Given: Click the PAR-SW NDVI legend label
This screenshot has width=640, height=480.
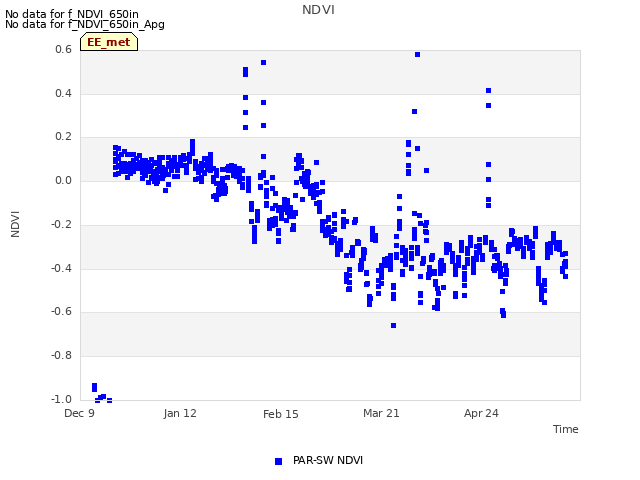Looking at the screenshot, I should [328, 460].
